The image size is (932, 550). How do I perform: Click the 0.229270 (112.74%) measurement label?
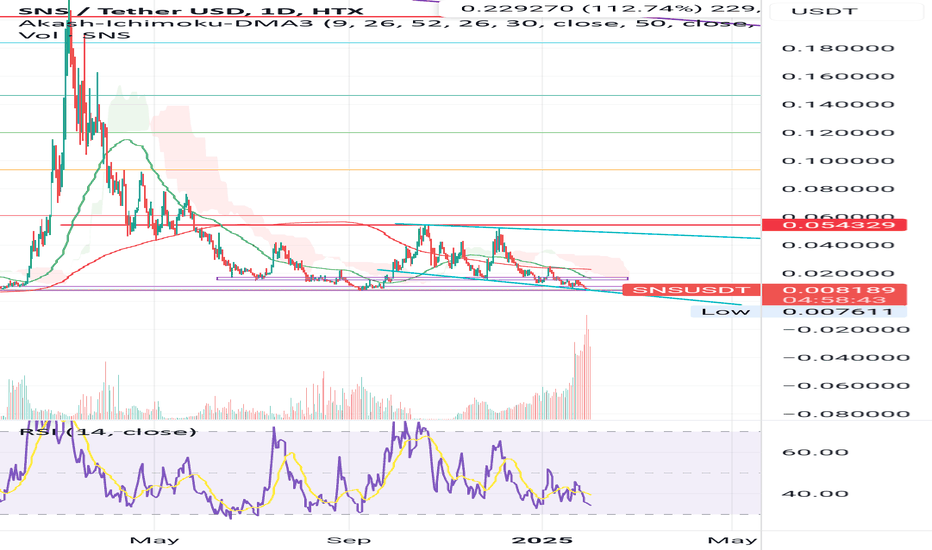point(610,8)
